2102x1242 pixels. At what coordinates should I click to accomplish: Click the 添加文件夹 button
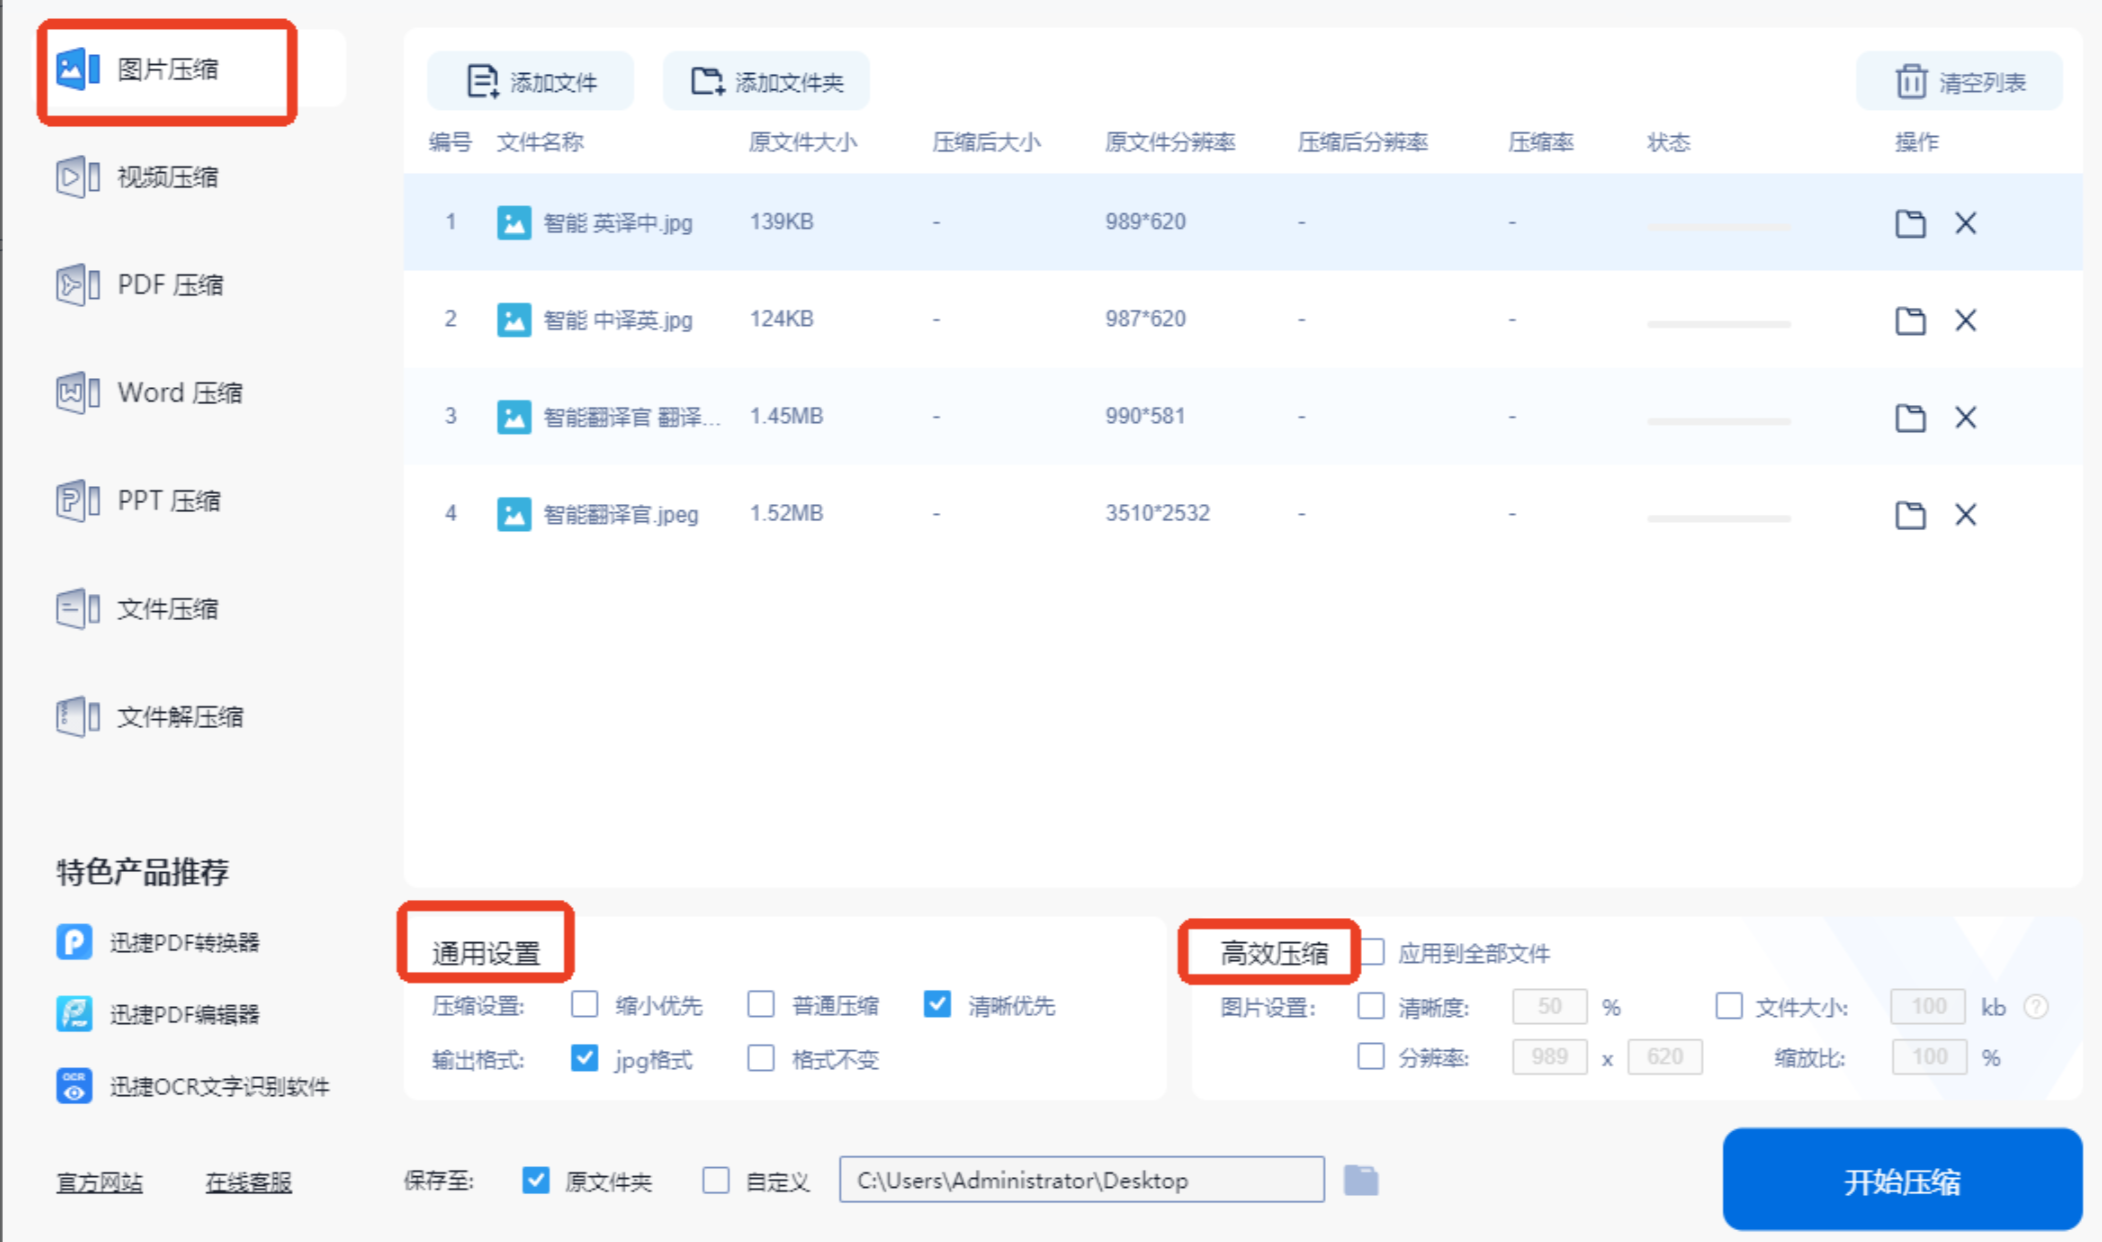pos(767,81)
